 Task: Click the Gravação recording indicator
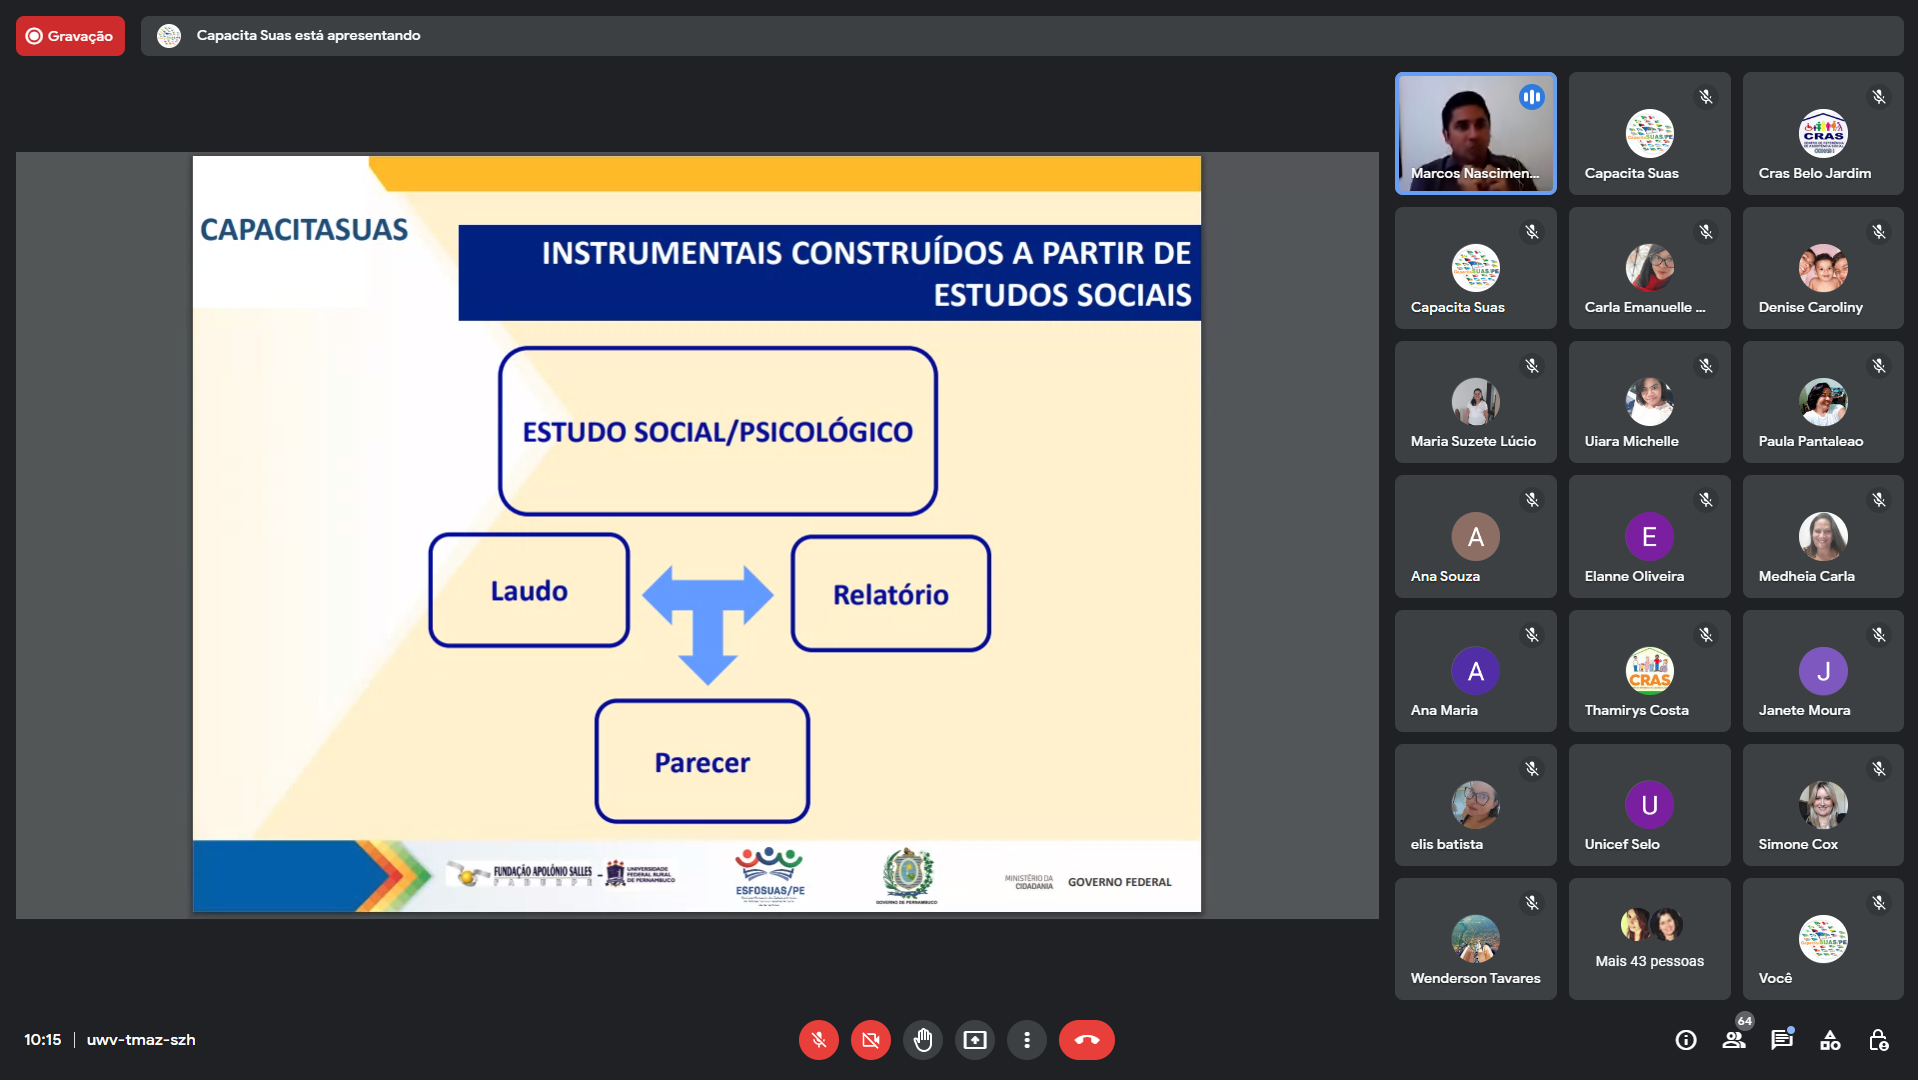click(70, 36)
